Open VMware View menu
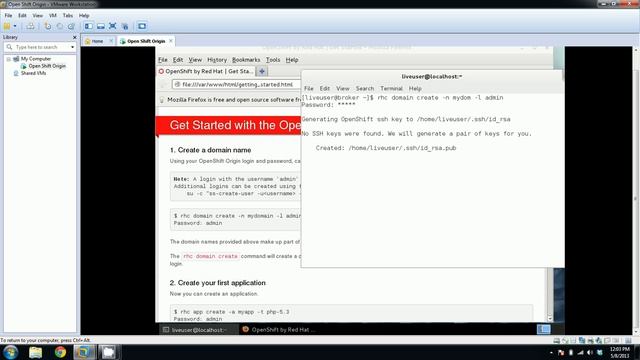640x360 pixels. 38,16
